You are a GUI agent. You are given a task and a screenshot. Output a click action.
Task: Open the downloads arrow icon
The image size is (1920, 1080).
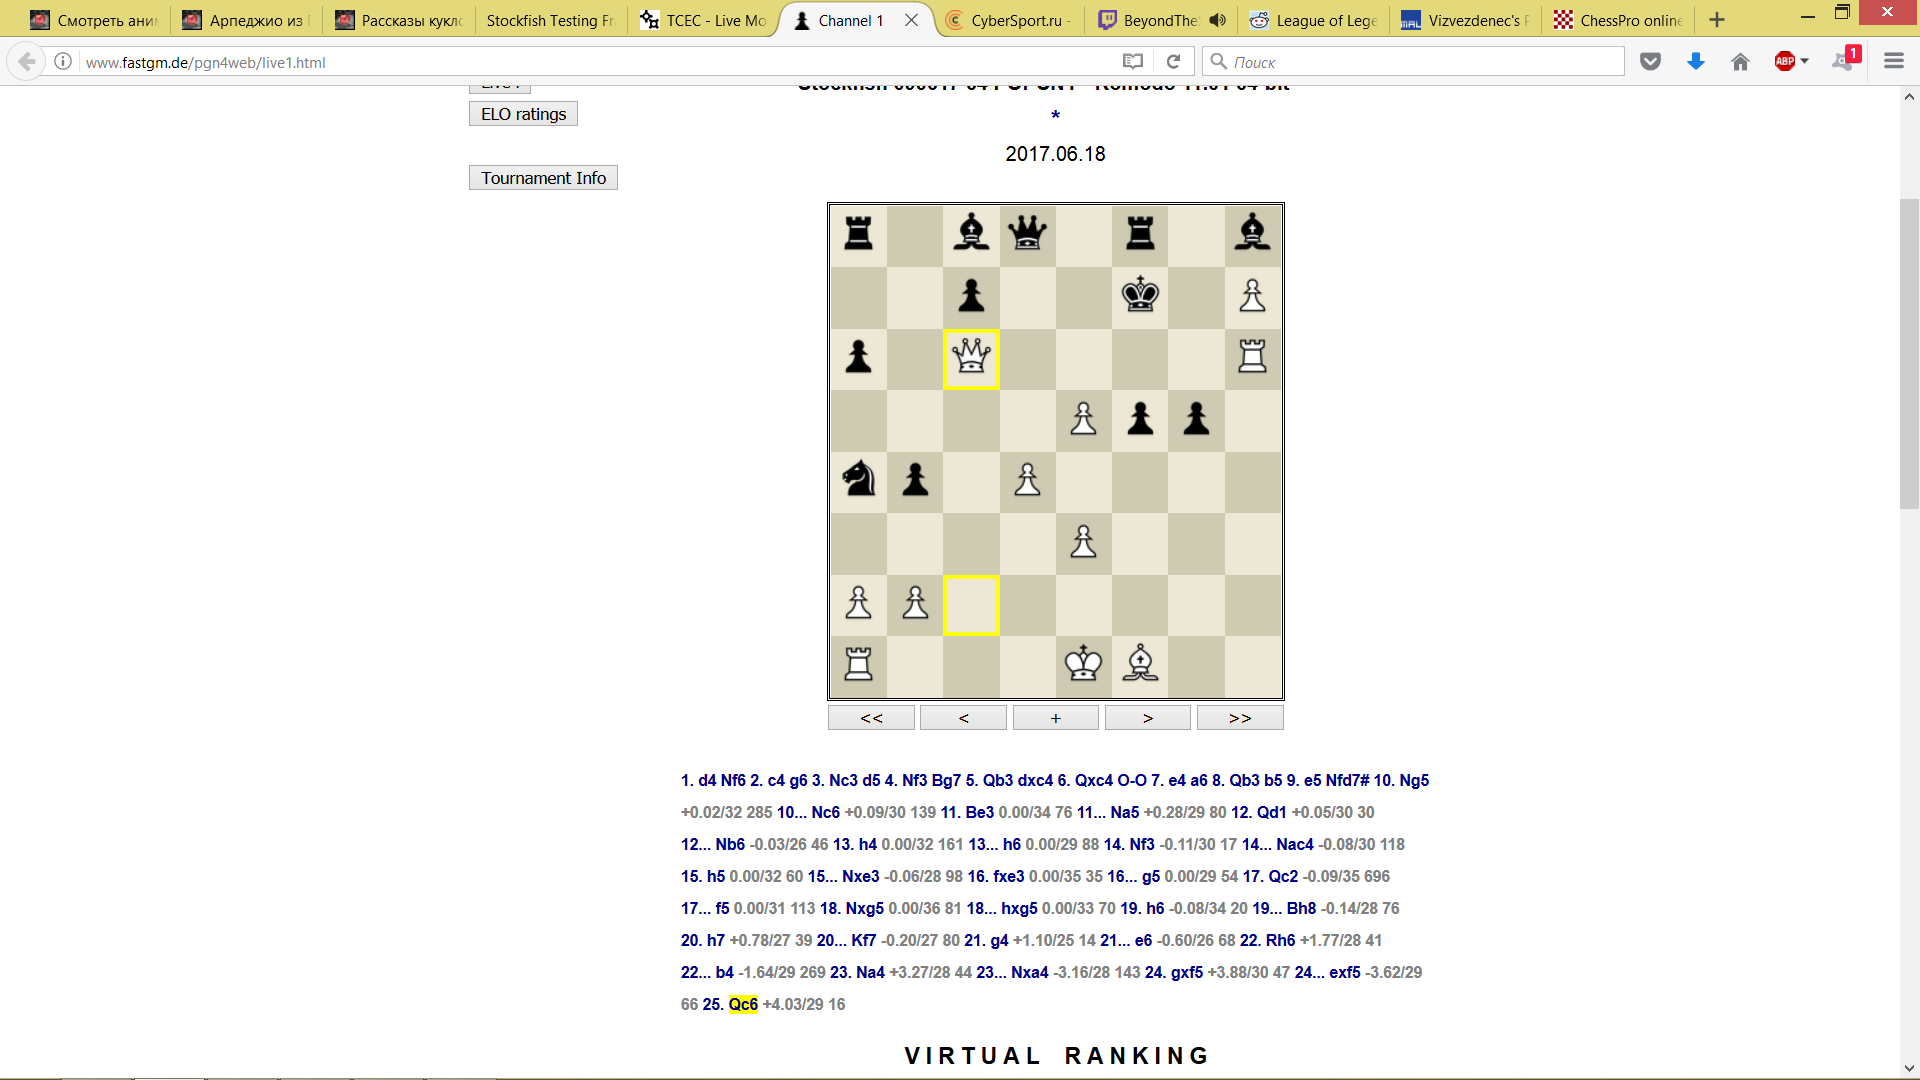[1696, 62]
